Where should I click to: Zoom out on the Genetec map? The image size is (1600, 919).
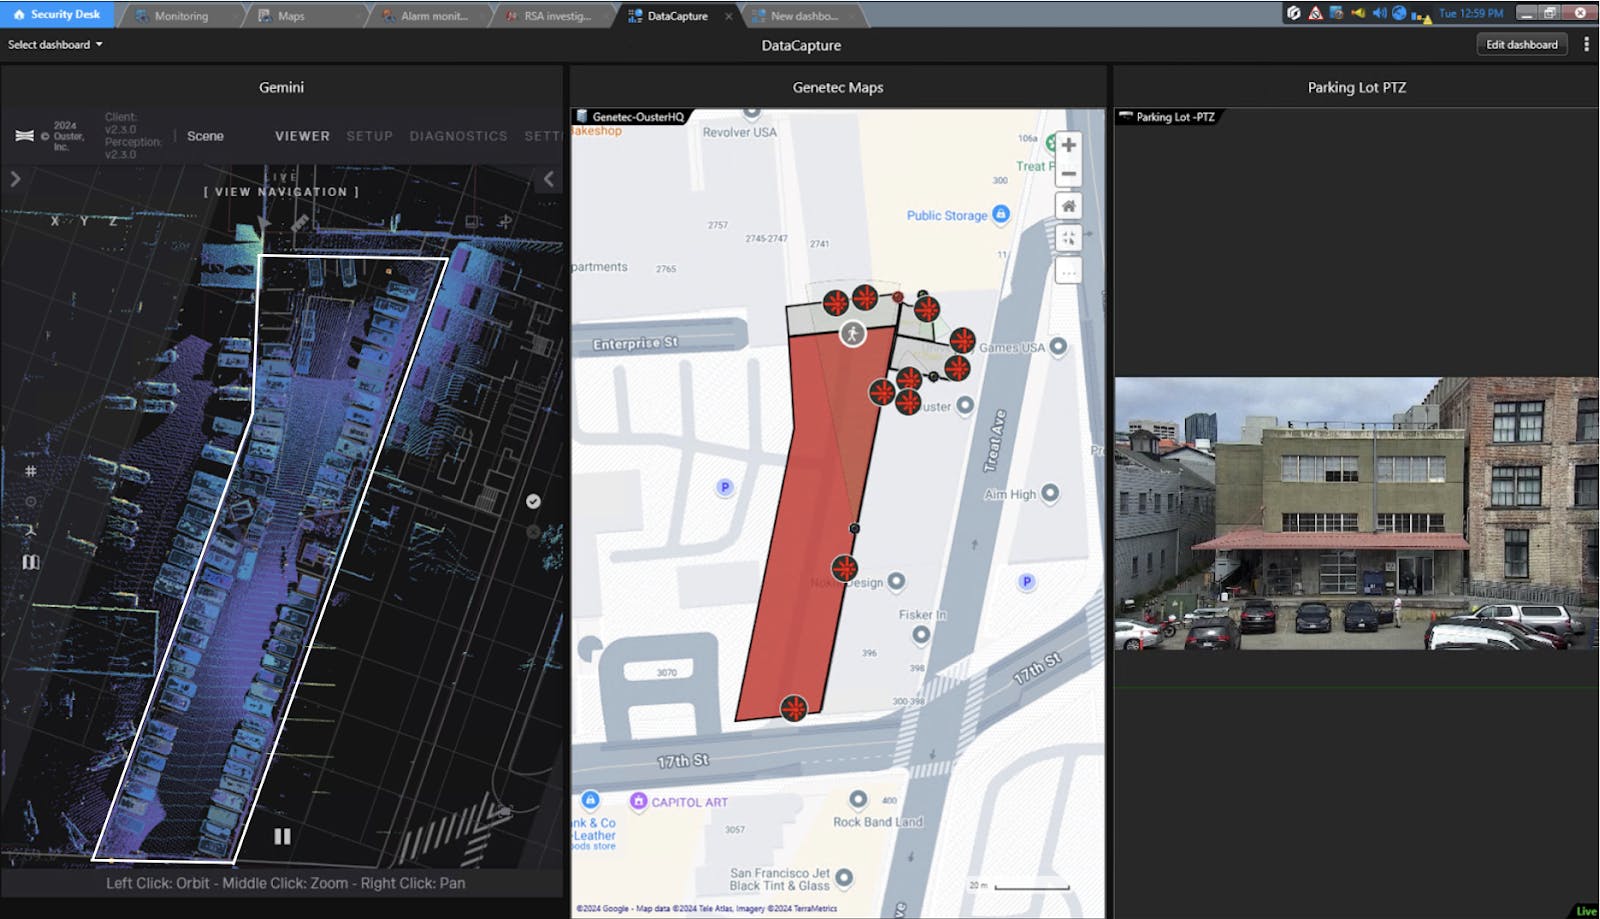[1068, 174]
